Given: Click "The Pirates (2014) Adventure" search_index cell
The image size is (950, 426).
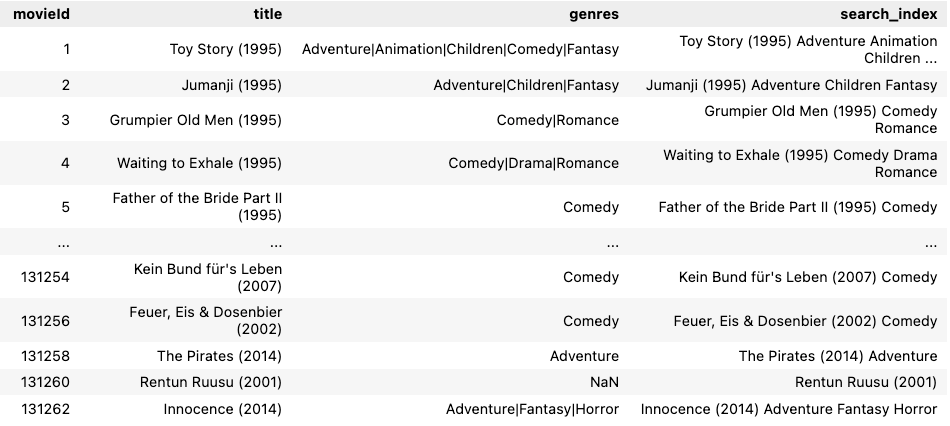Looking at the screenshot, I should tap(838, 356).
